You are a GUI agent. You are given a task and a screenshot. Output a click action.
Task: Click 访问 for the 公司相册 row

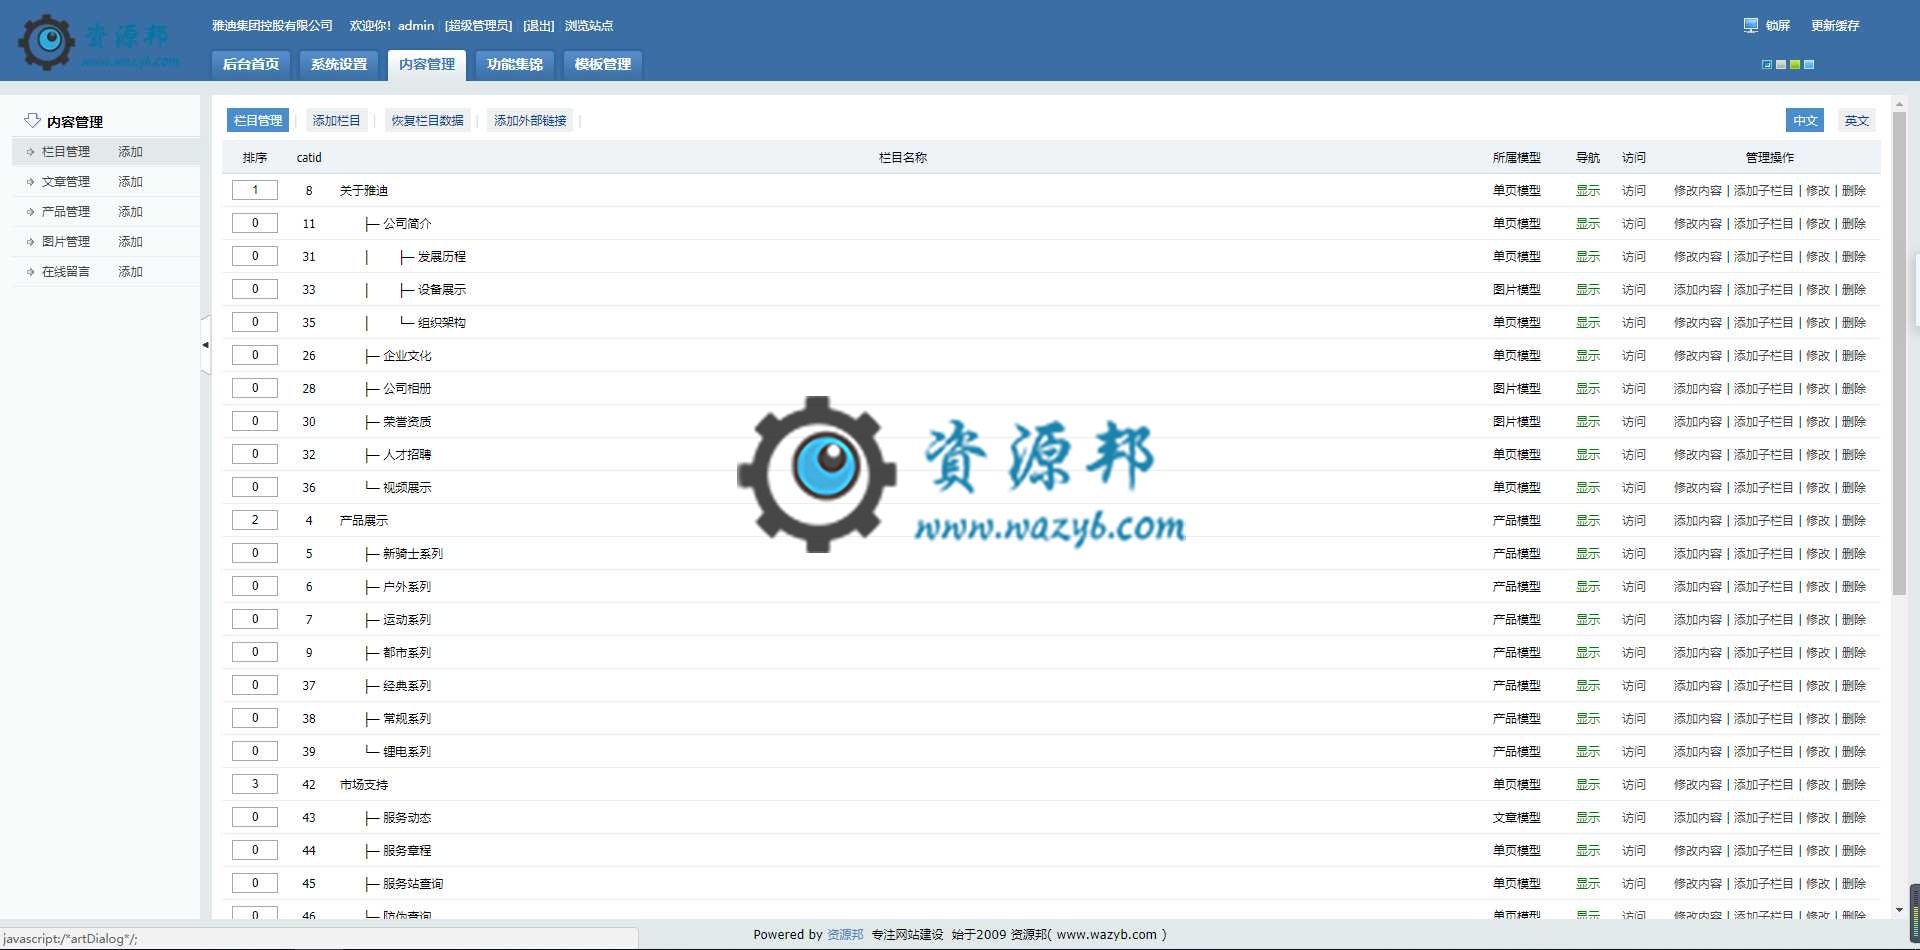(x=1634, y=389)
